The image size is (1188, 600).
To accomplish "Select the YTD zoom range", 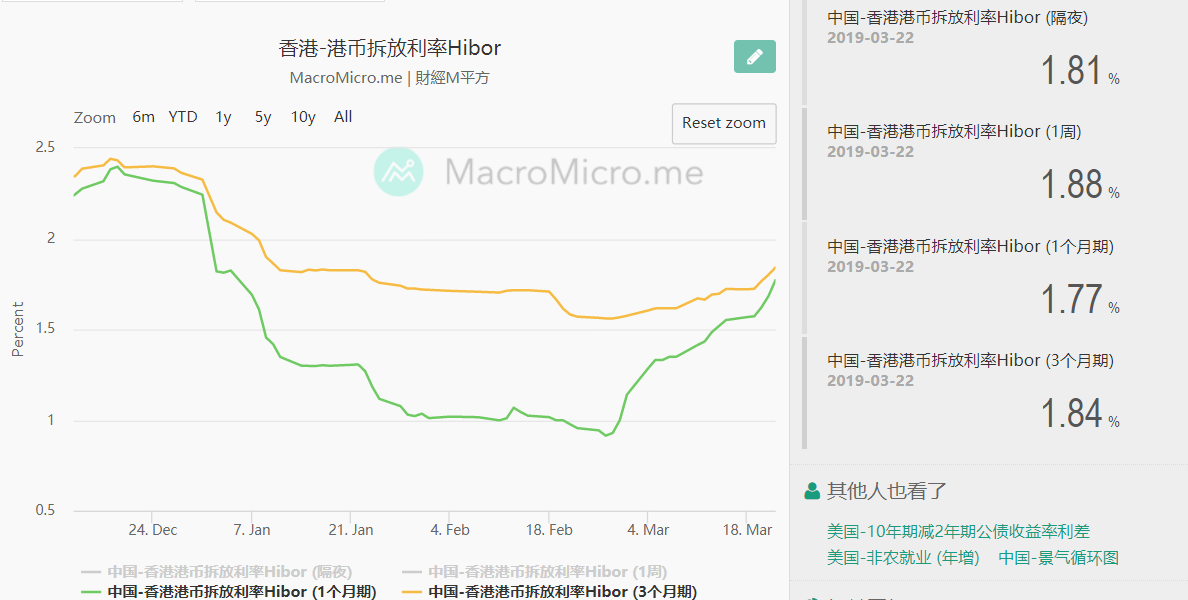I will click(x=183, y=117).
